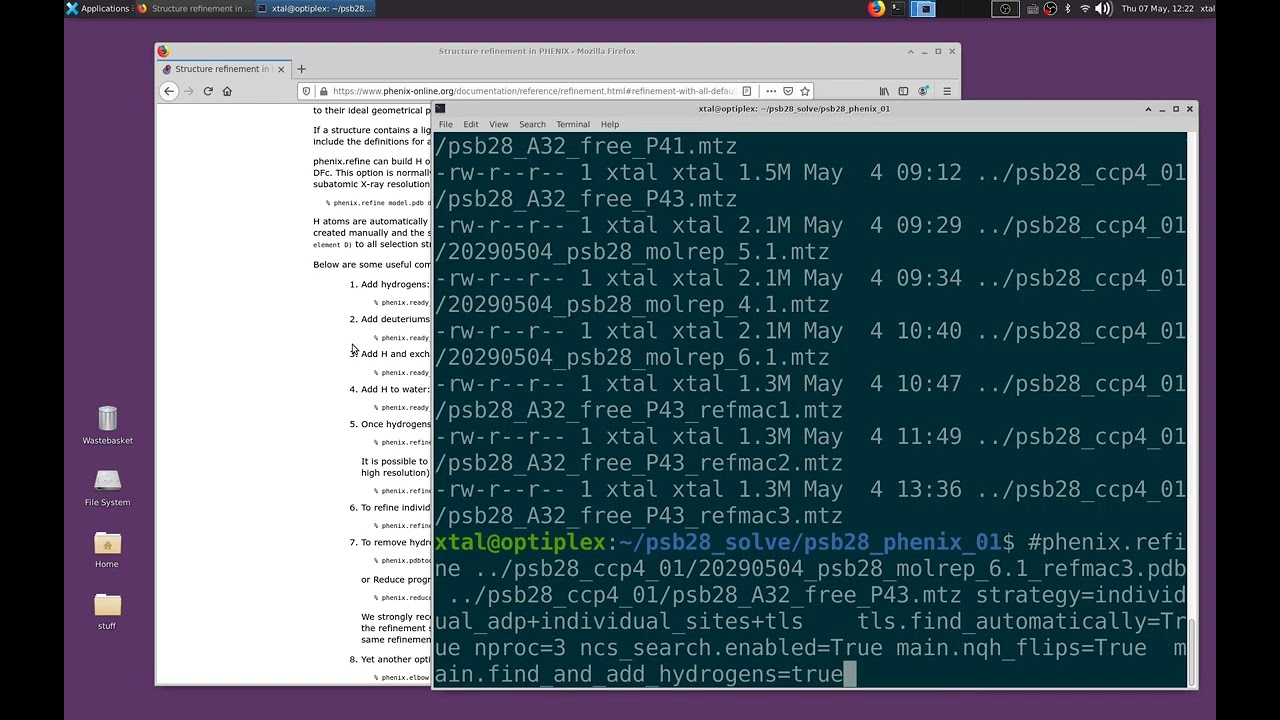Open terminal Search menu
This screenshot has height=720, width=1280.
(532, 124)
